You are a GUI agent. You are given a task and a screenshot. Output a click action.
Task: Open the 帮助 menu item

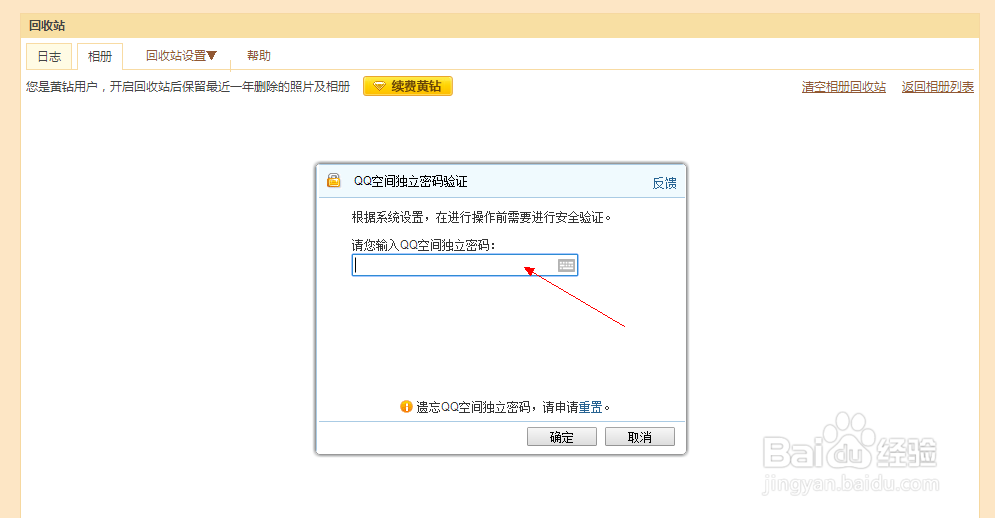pyautogui.click(x=258, y=56)
